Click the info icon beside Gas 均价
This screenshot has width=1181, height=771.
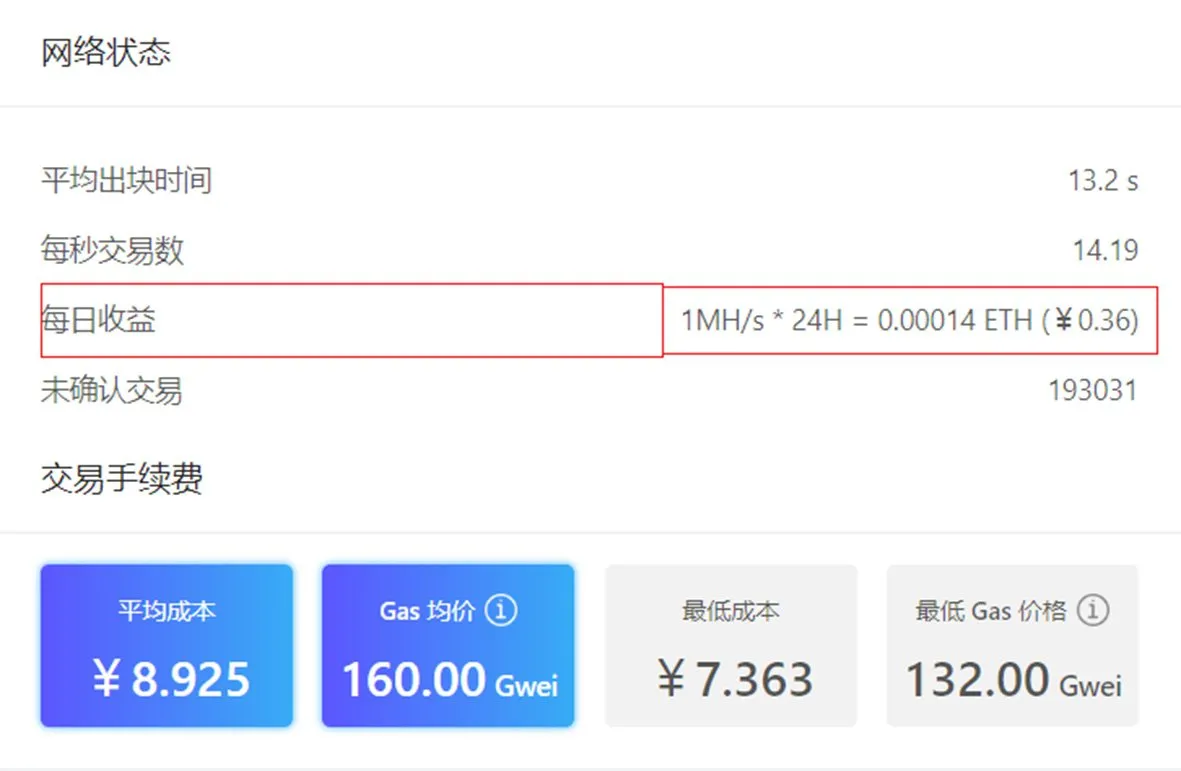click(x=501, y=610)
